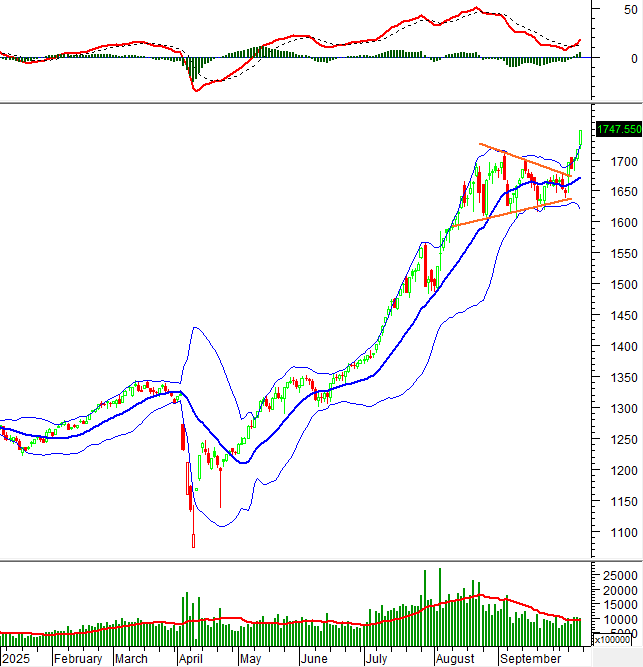Screen dimensions: 643x667
Task: Select the September month marker
Action: click(530, 659)
